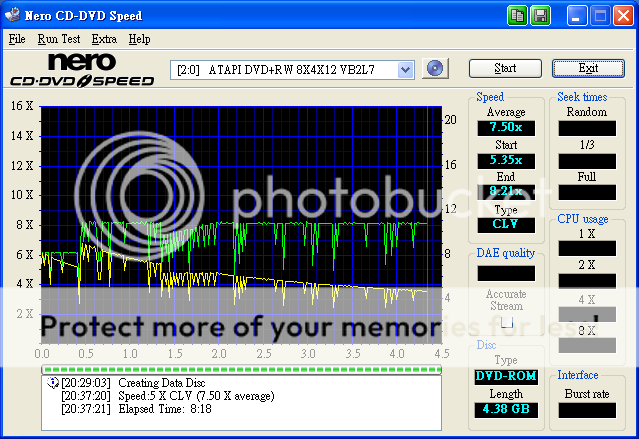Screen dimensions: 639x439
Task: Toggle the Accurate Stream checkbox
Action: tap(506, 322)
